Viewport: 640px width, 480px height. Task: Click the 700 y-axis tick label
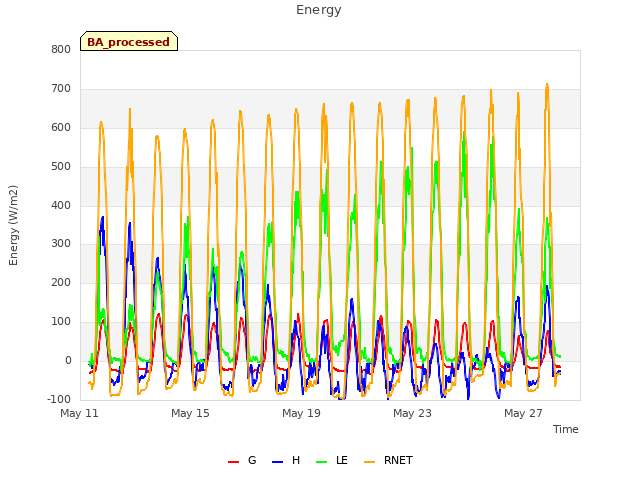coord(61,89)
